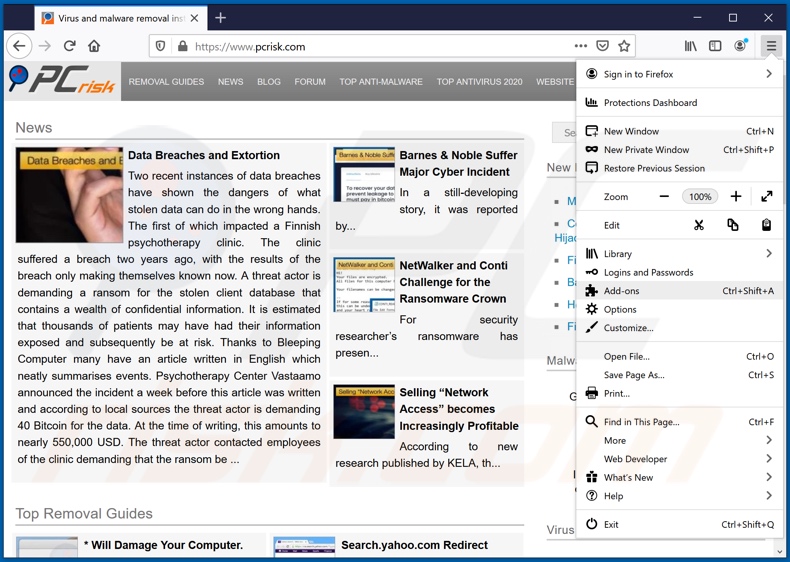Click the Forward navigation arrow
Viewport: 790px width, 562px height.
tap(45, 46)
